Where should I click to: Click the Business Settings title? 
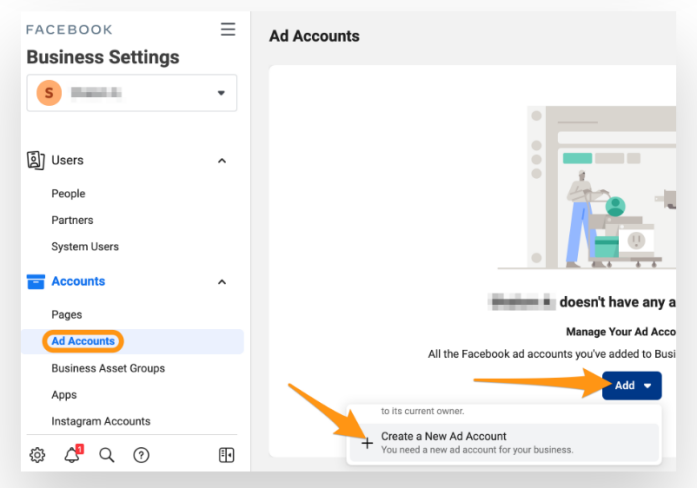point(103,57)
